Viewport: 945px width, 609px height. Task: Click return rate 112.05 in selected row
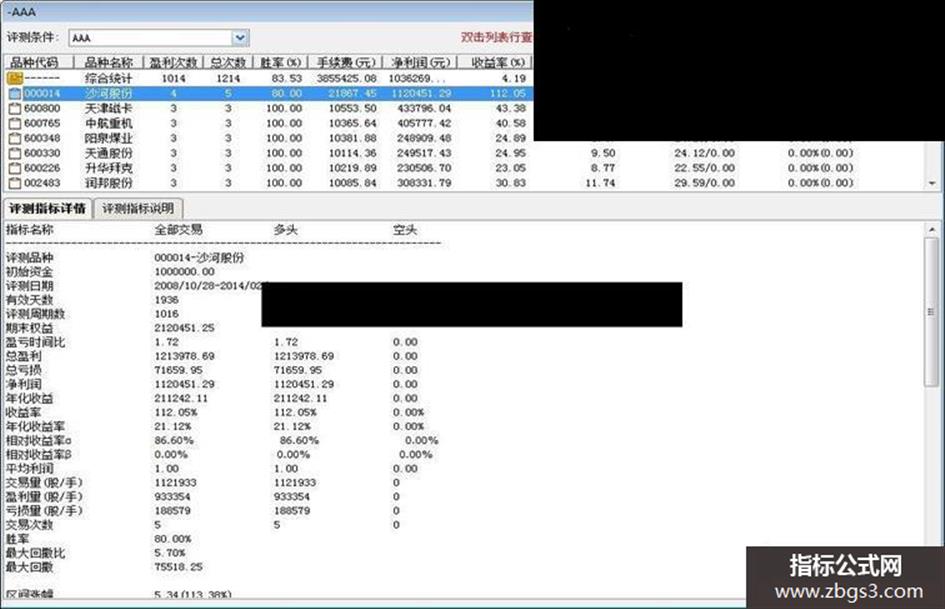point(507,93)
